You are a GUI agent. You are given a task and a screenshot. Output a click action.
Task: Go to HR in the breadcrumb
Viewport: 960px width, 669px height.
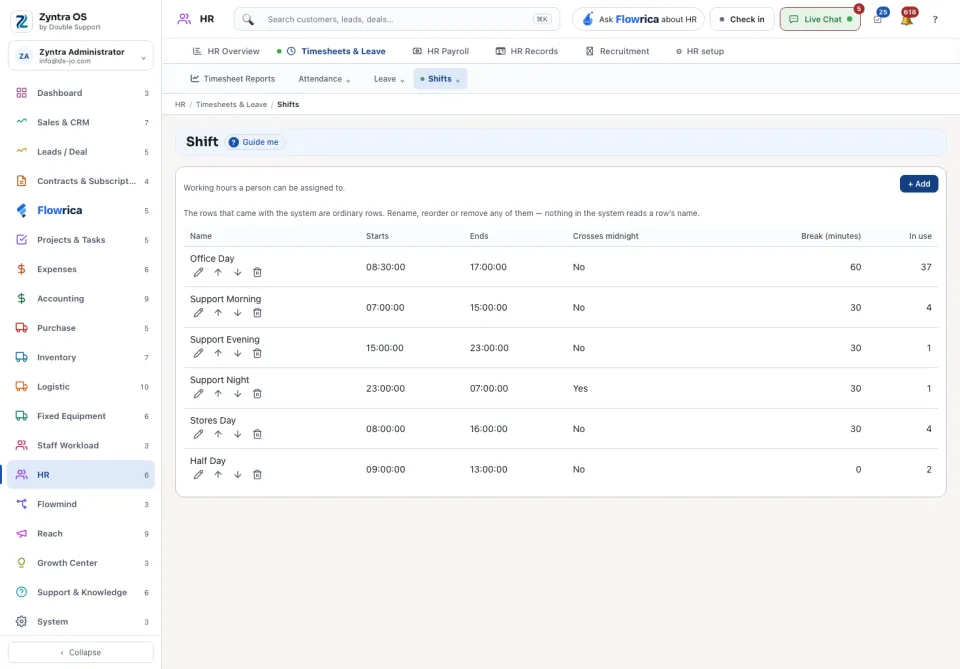click(x=180, y=105)
